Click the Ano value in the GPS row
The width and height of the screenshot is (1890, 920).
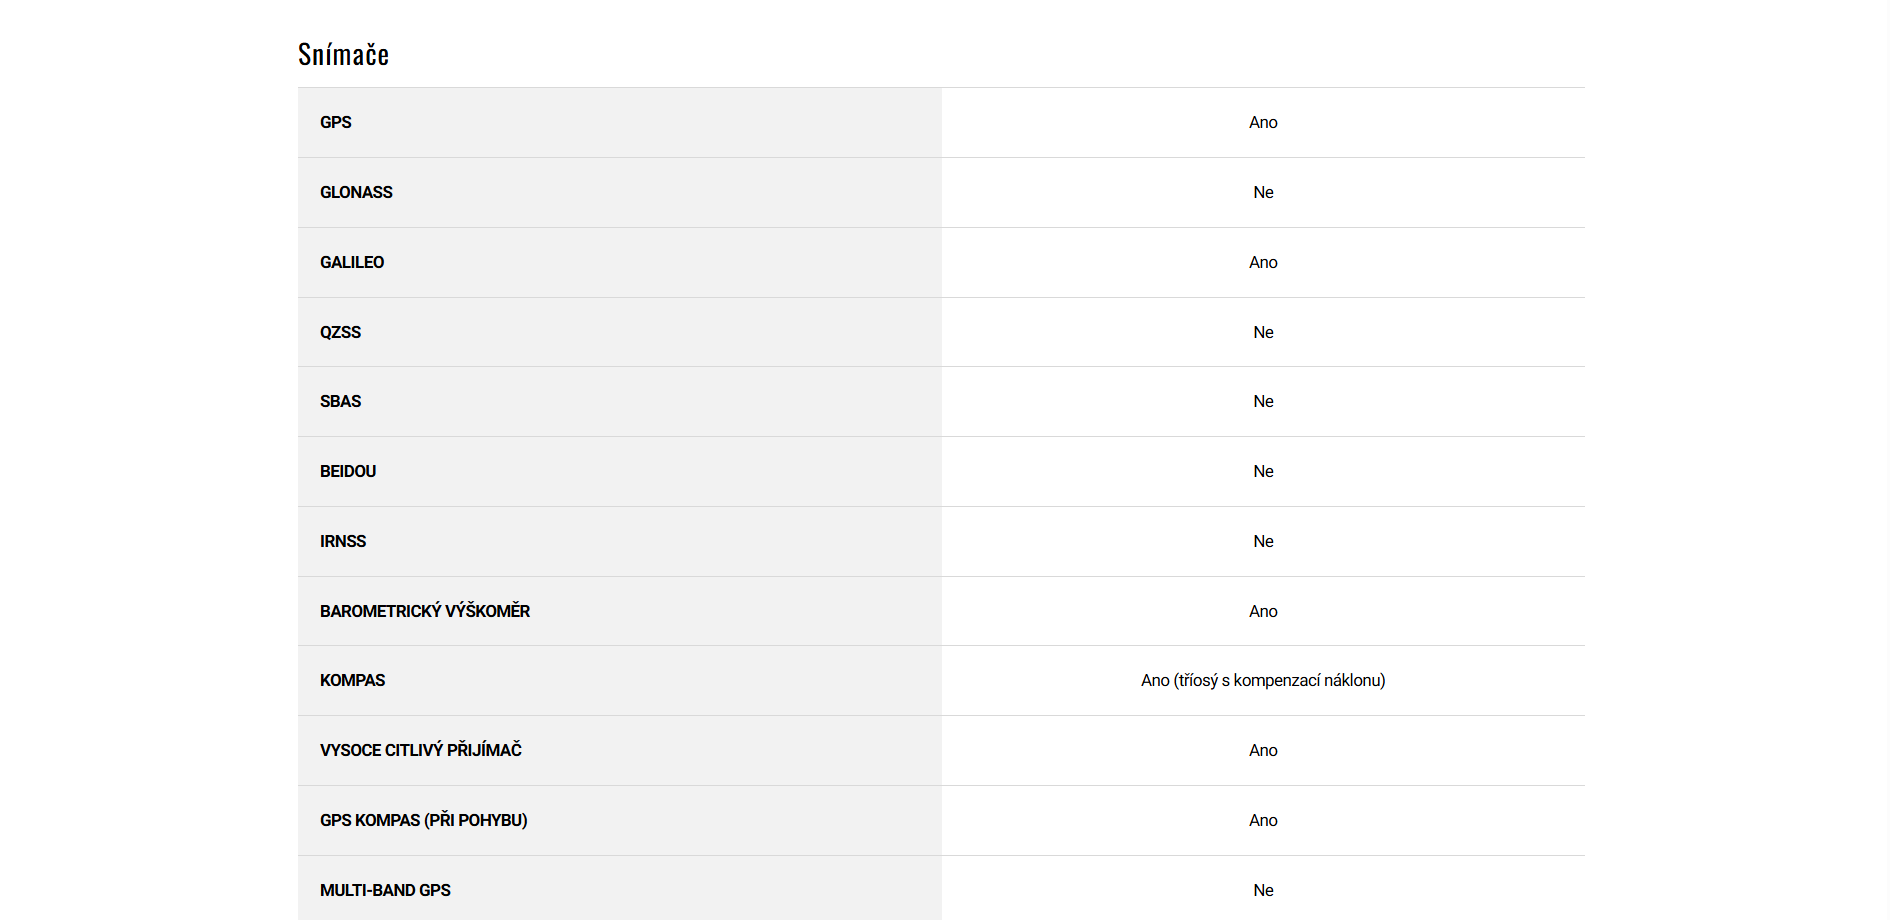click(1263, 122)
